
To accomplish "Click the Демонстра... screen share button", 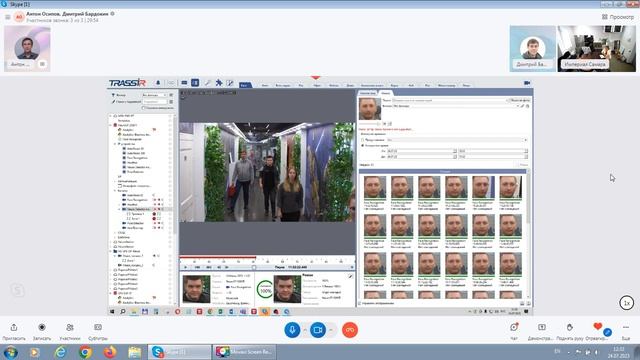I will pos(541,331).
